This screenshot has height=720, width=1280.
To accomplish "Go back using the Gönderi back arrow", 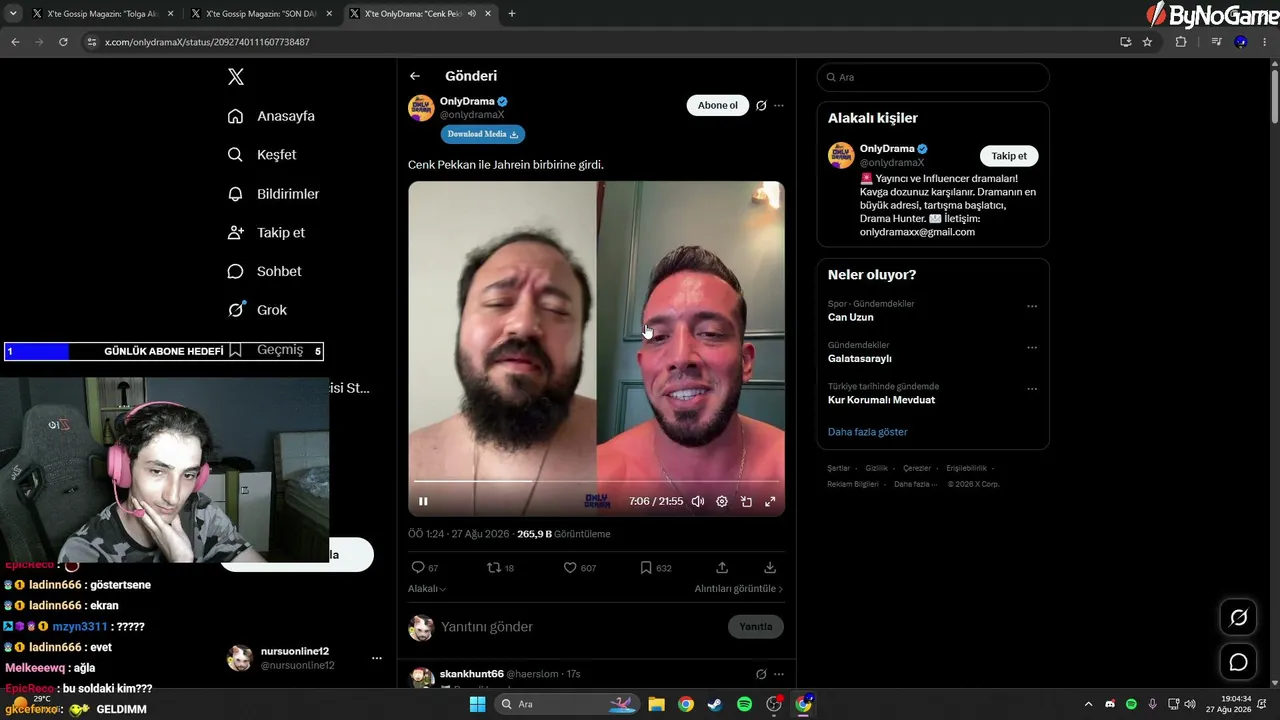I will click(x=415, y=76).
